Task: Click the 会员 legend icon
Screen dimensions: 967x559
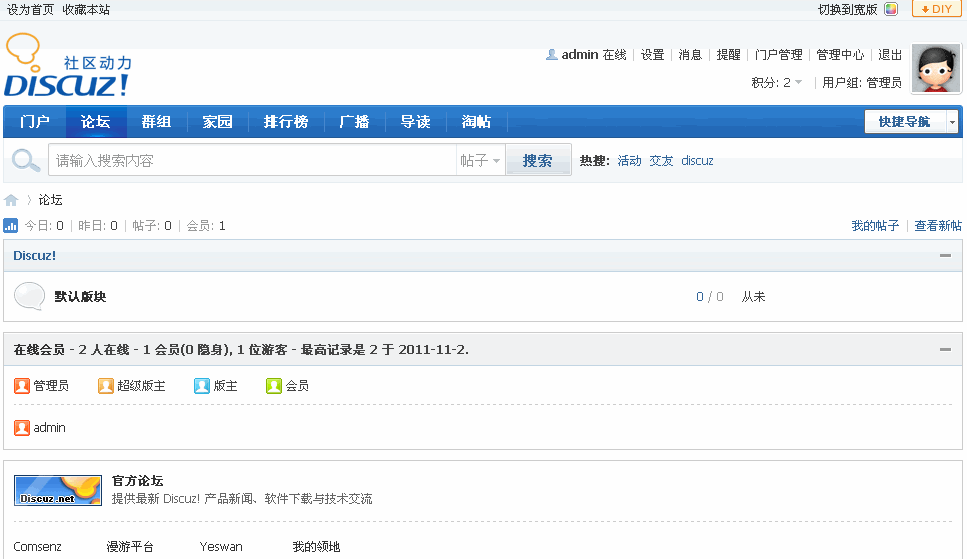Action: 274,386
